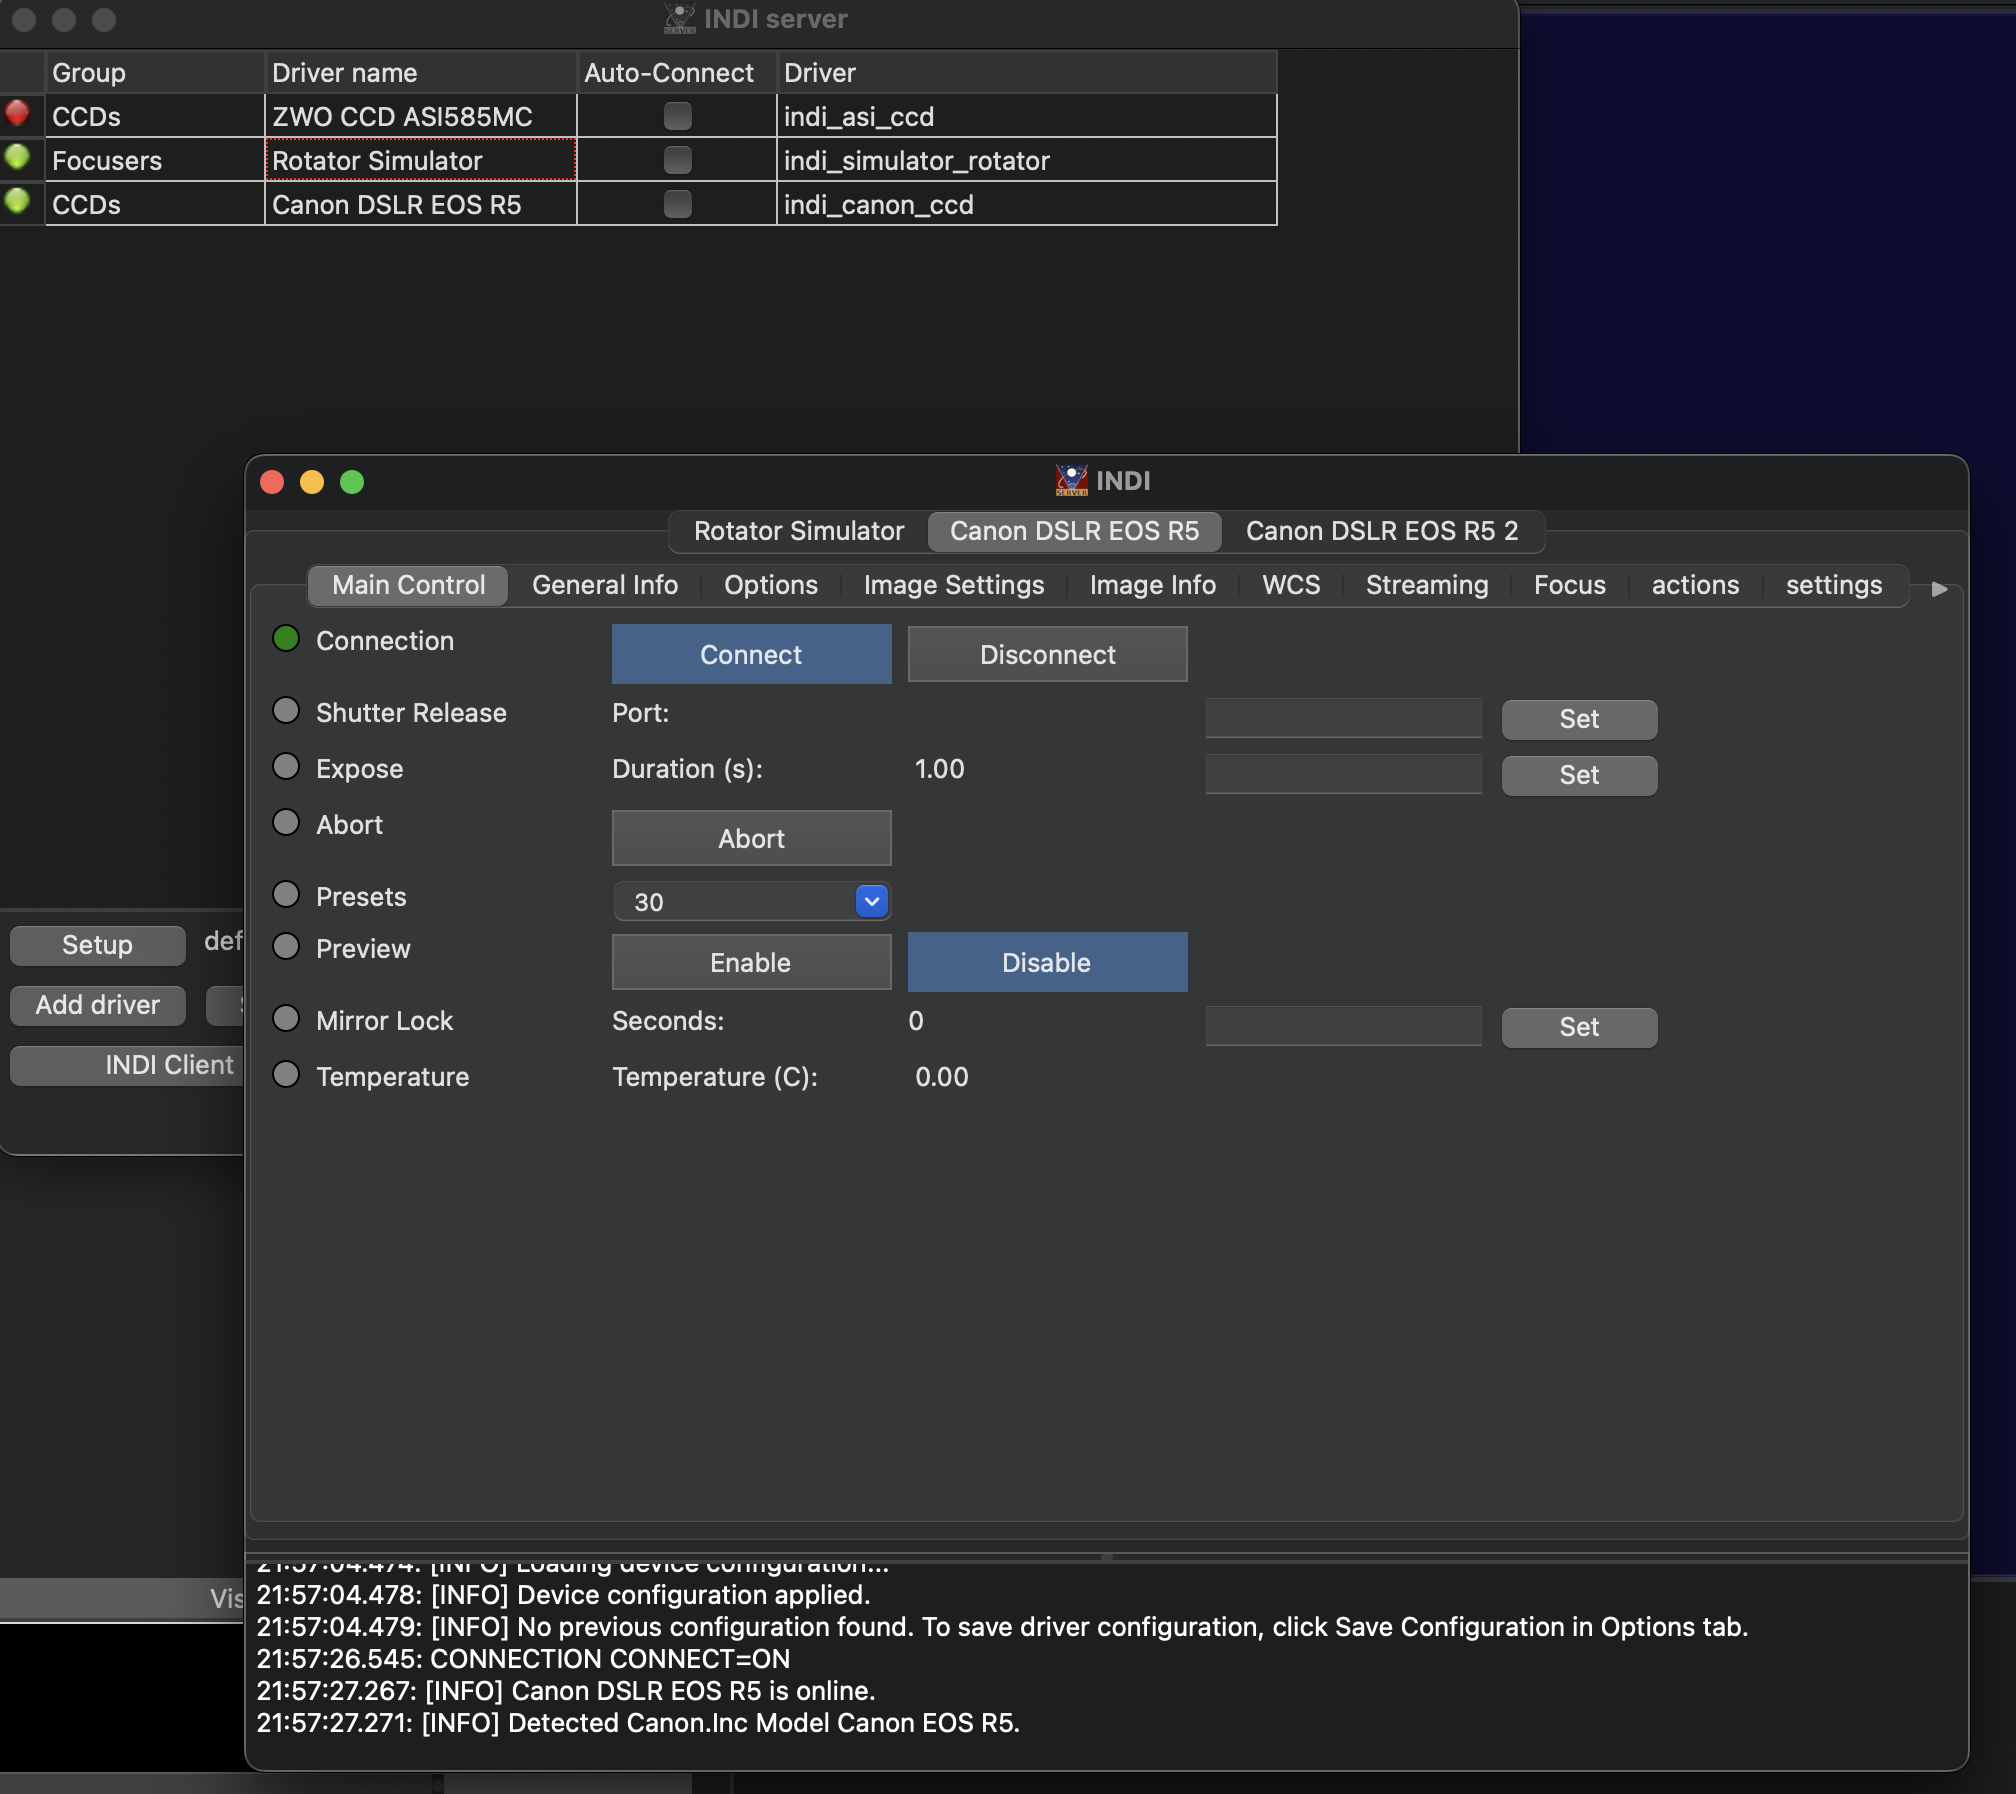Open the Presets dropdown showing 30
Screen dimensions: 2016x1794
pos(751,902)
